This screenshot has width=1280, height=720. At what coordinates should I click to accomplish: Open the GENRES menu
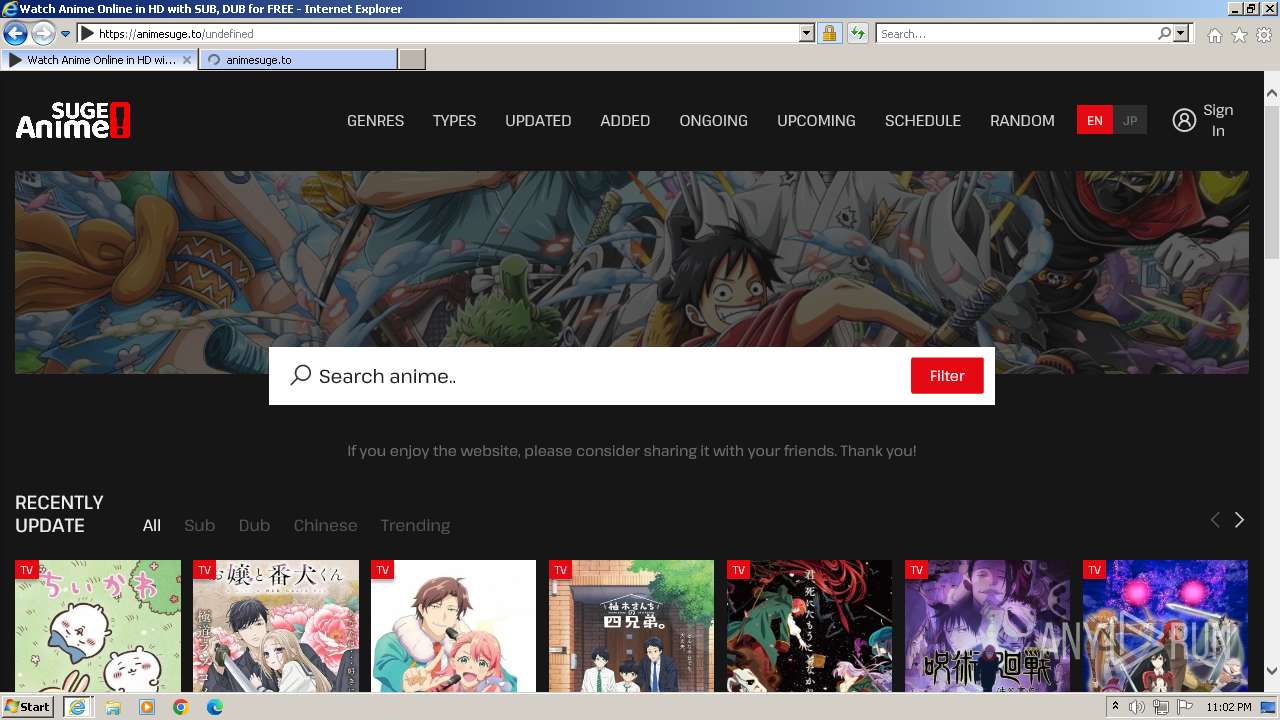pos(375,120)
